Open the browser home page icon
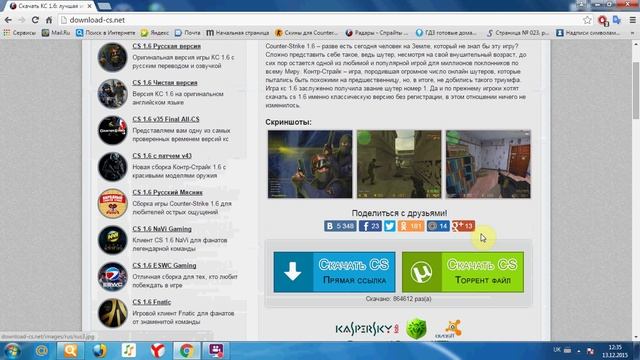The width and height of the screenshot is (640, 360). (49, 20)
